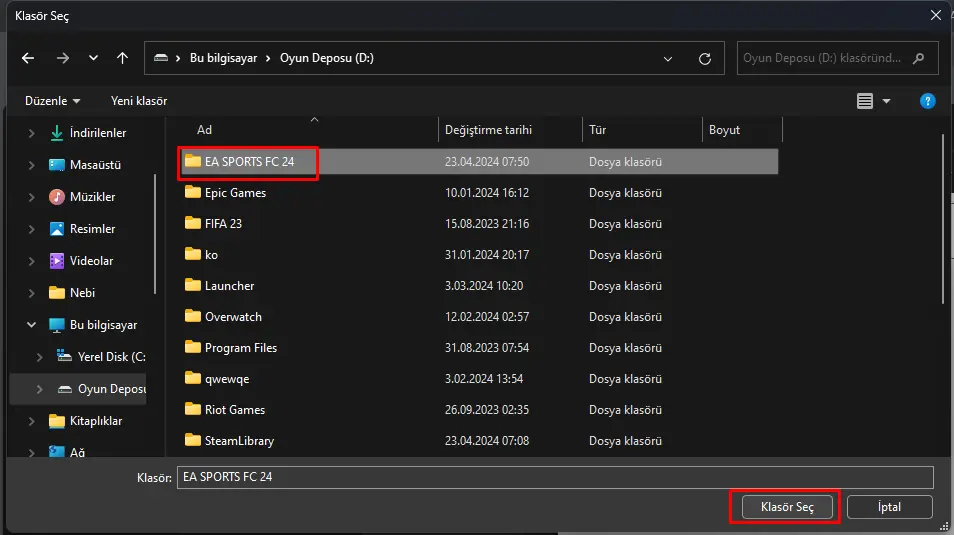Select the SteamLibrary folder icon

[193, 440]
